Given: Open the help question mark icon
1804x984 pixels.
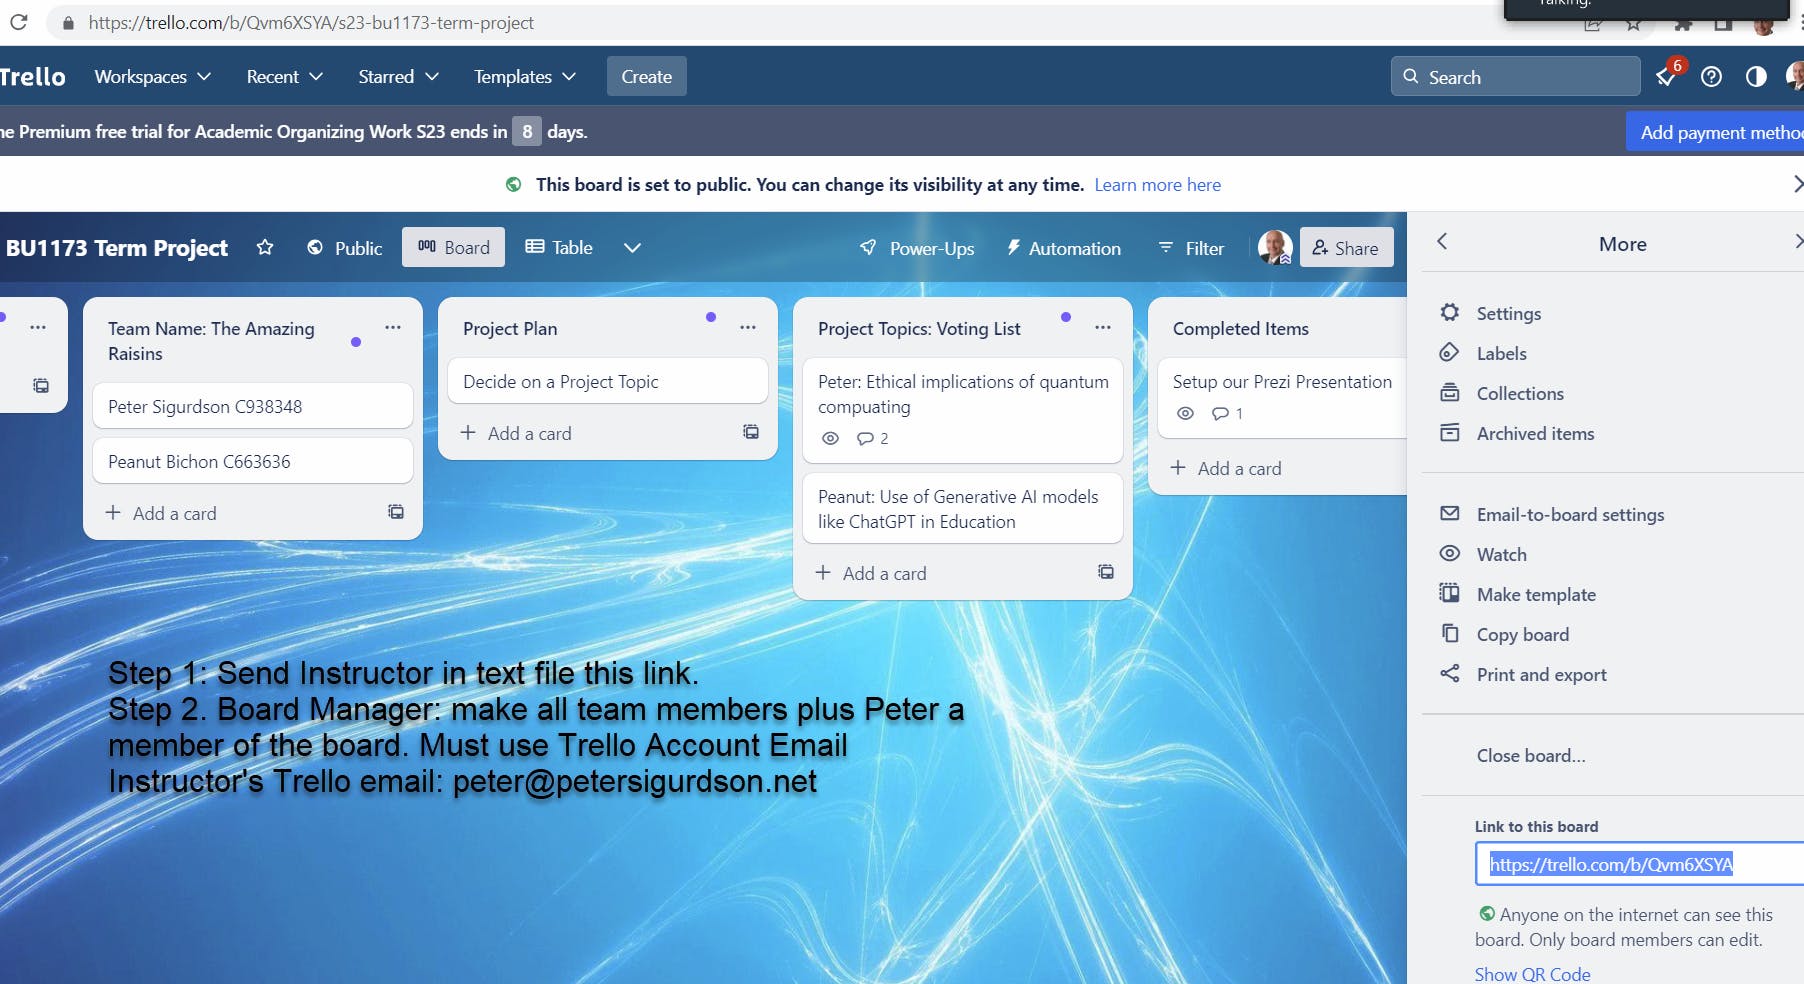Looking at the screenshot, I should (x=1711, y=77).
